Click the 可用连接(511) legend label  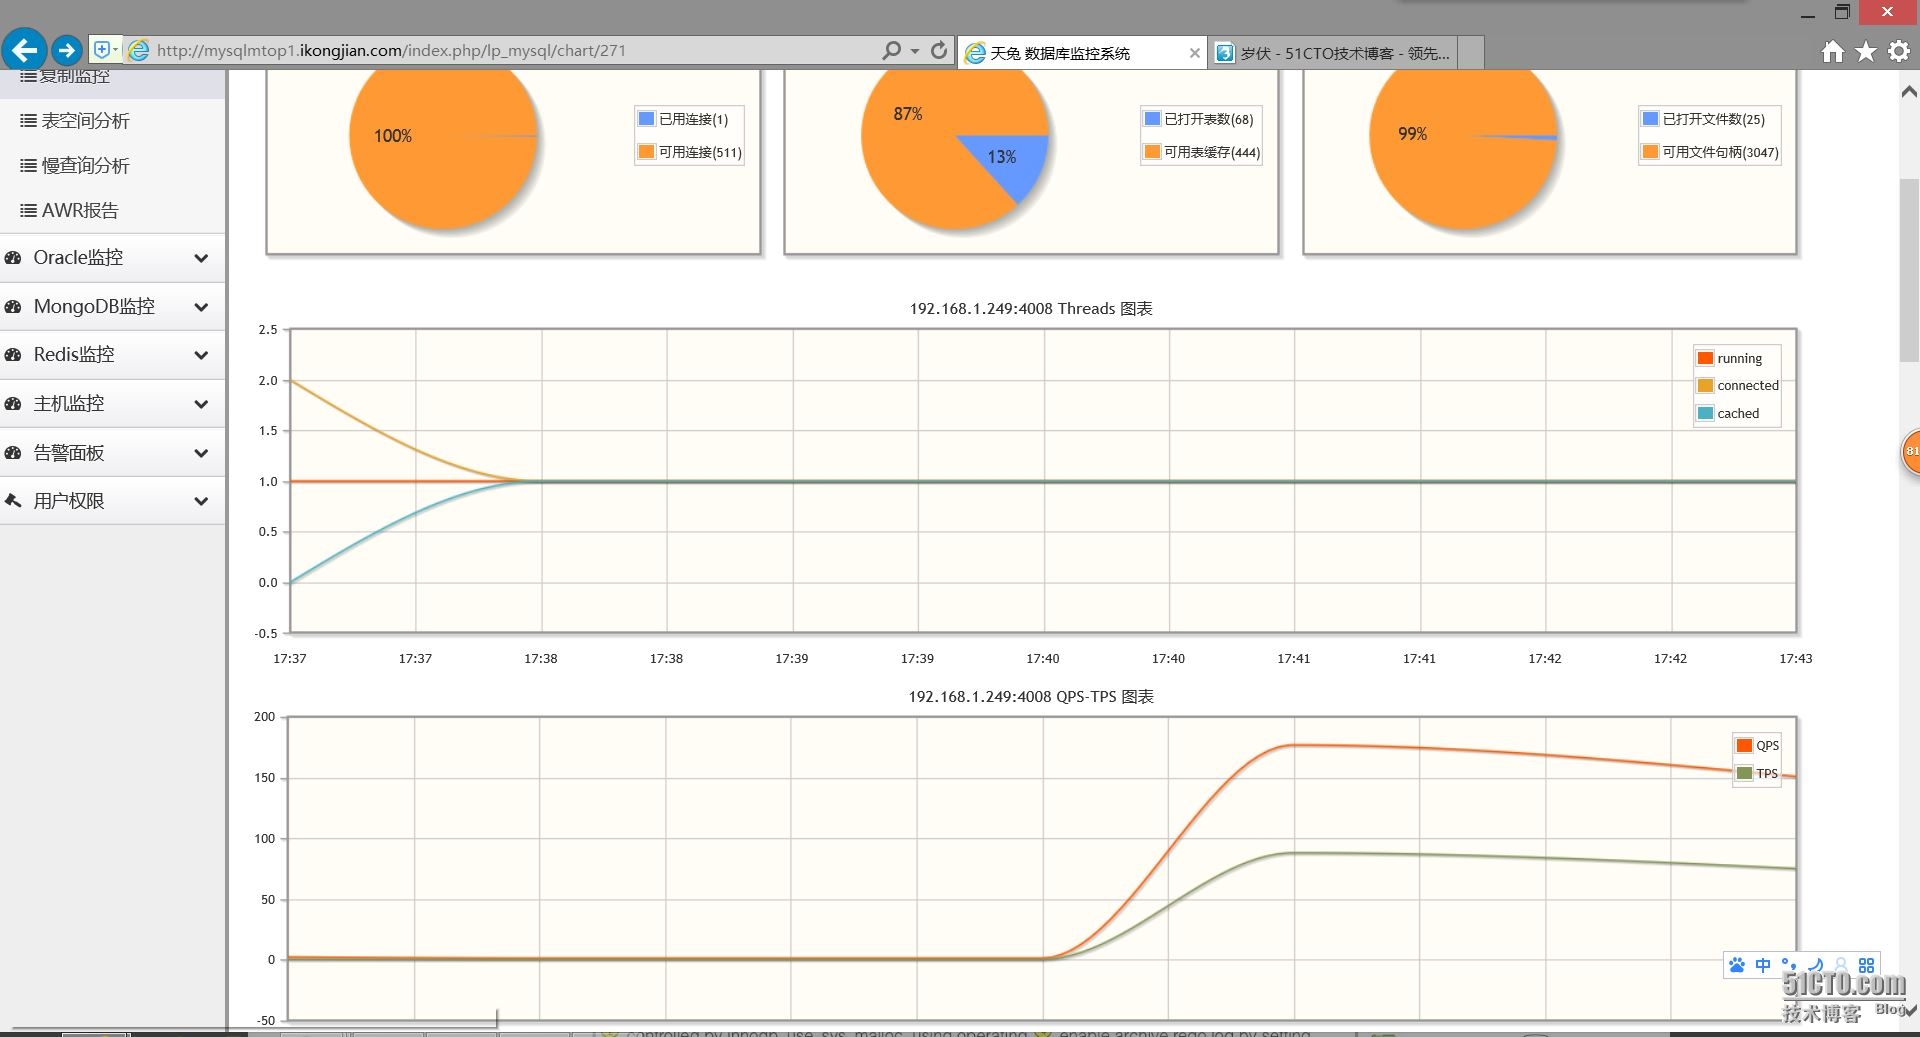[x=700, y=152]
